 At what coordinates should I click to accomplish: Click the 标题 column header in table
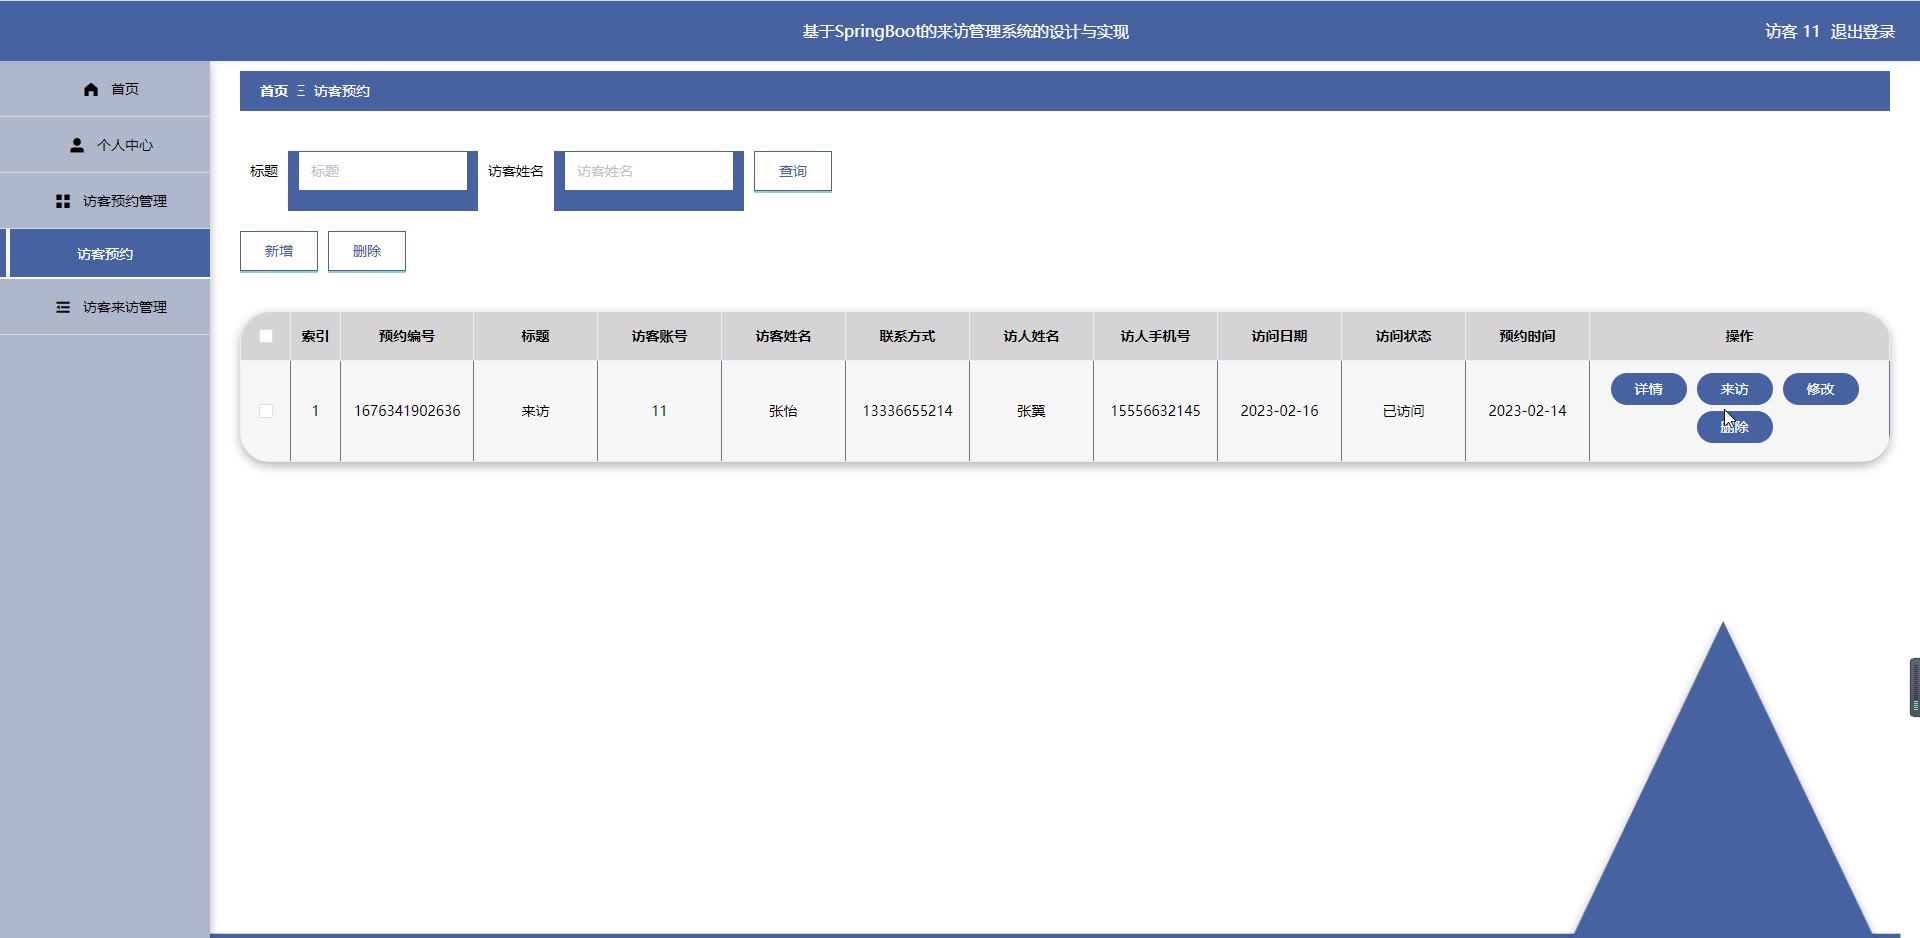(x=535, y=336)
